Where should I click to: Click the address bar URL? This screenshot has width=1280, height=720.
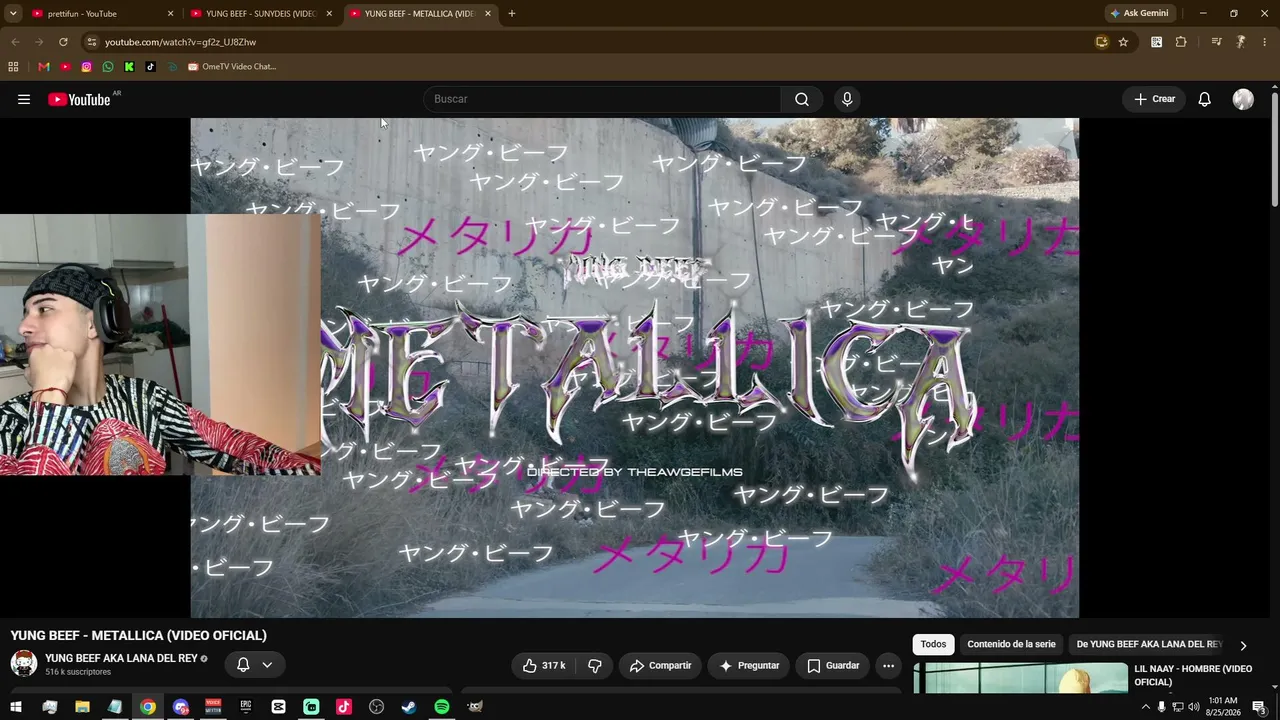pos(180,42)
